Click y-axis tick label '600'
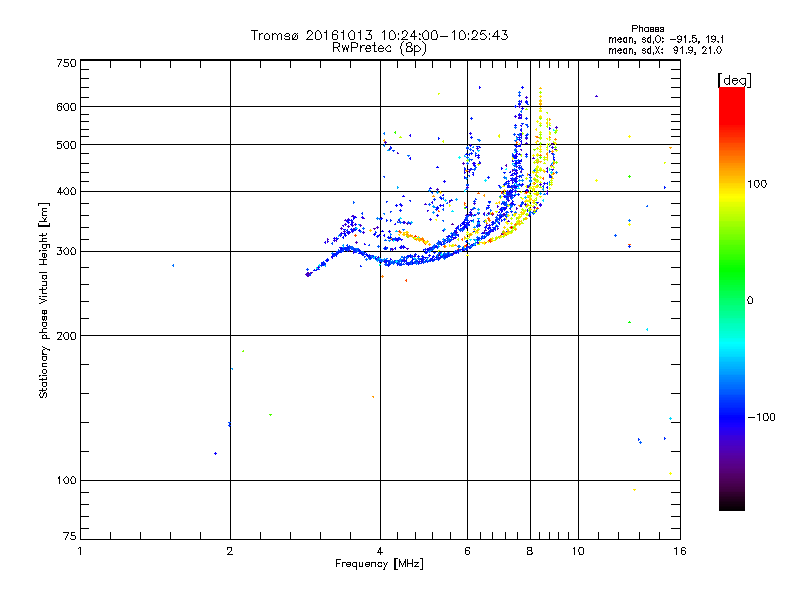Screen dimensions: 800x600 (66, 107)
